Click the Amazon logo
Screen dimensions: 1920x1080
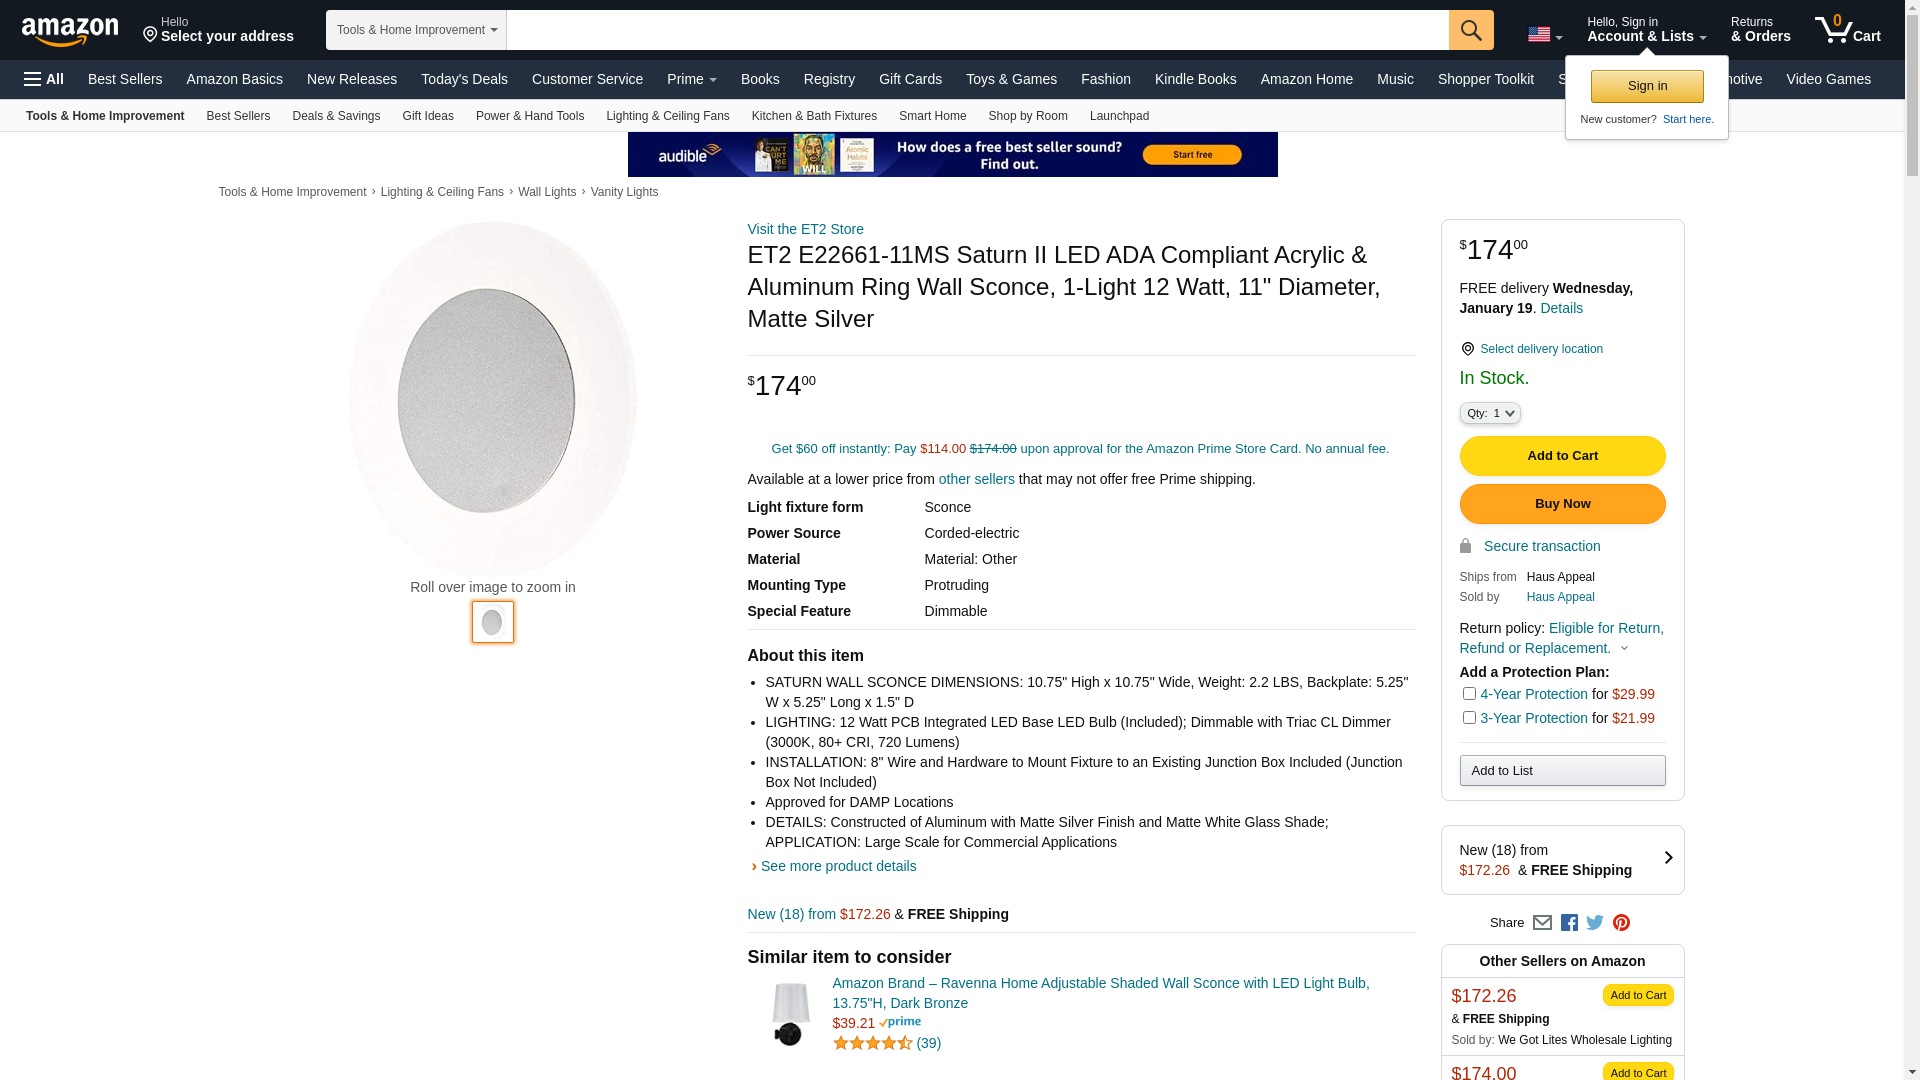point(70,31)
